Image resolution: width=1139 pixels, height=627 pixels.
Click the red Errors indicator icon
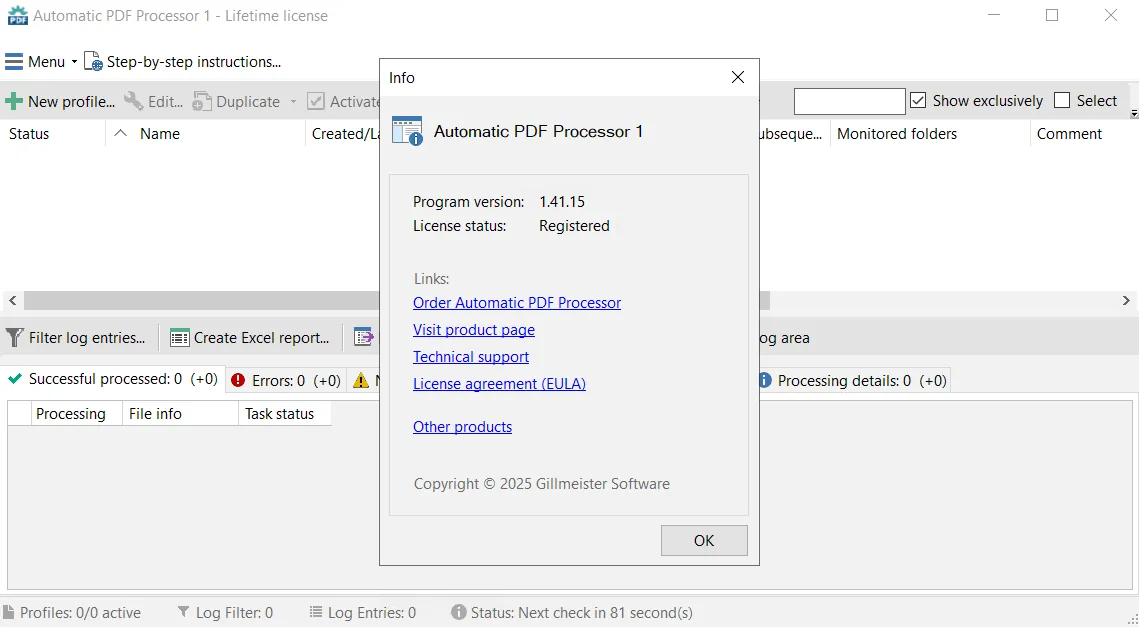click(238, 380)
